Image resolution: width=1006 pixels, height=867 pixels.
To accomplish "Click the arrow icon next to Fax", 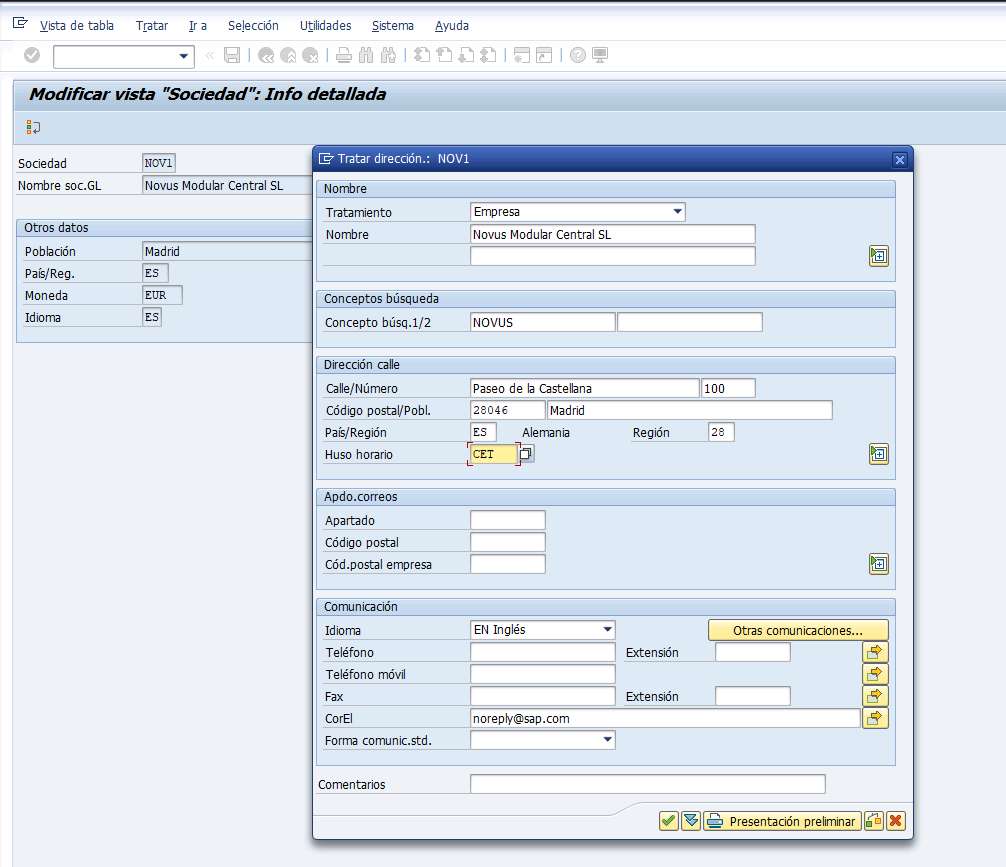I will coord(874,696).
